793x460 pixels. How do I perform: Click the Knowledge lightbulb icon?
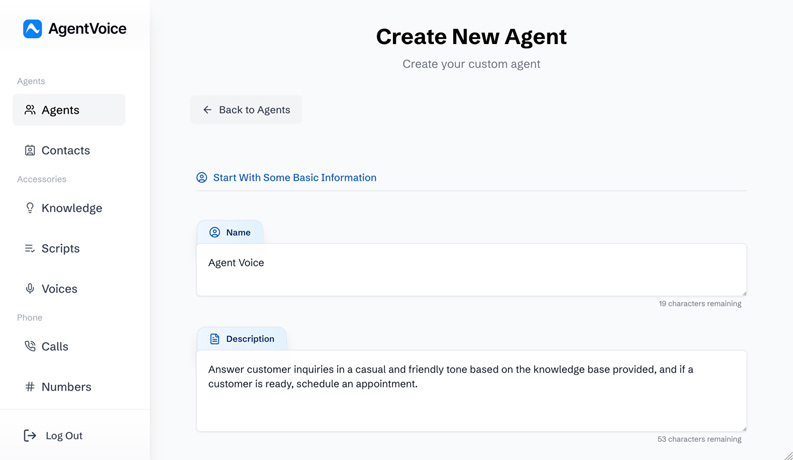click(30, 208)
